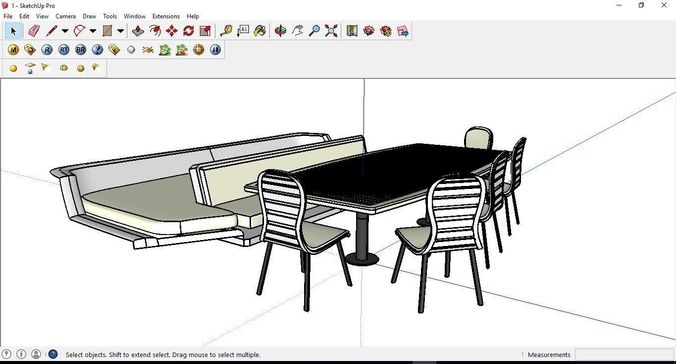Select the Rectangle shape tool
Screen dimensions: 676x364
click(107, 31)
